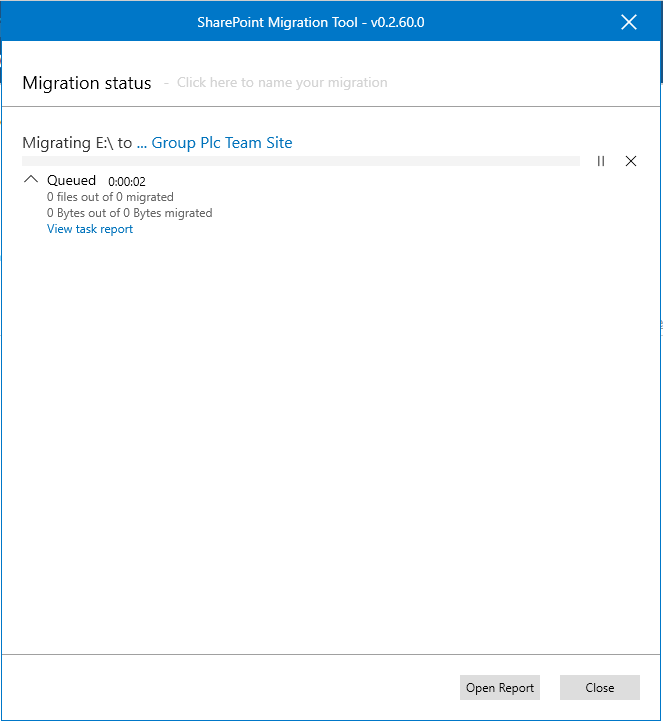Viewport: 663px width, 721px height.
Task: Click the Migration status heading
Action: [x=87, y=83]
